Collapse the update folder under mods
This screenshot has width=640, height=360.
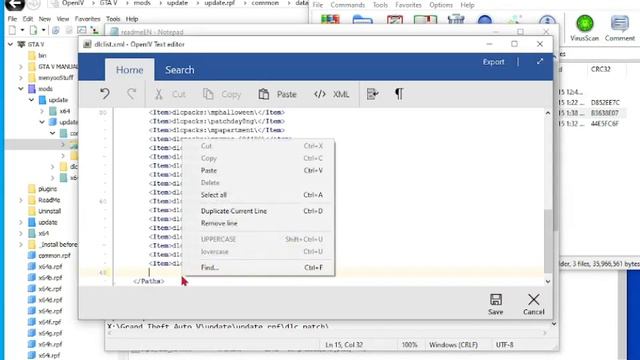(x=31, y=100)
